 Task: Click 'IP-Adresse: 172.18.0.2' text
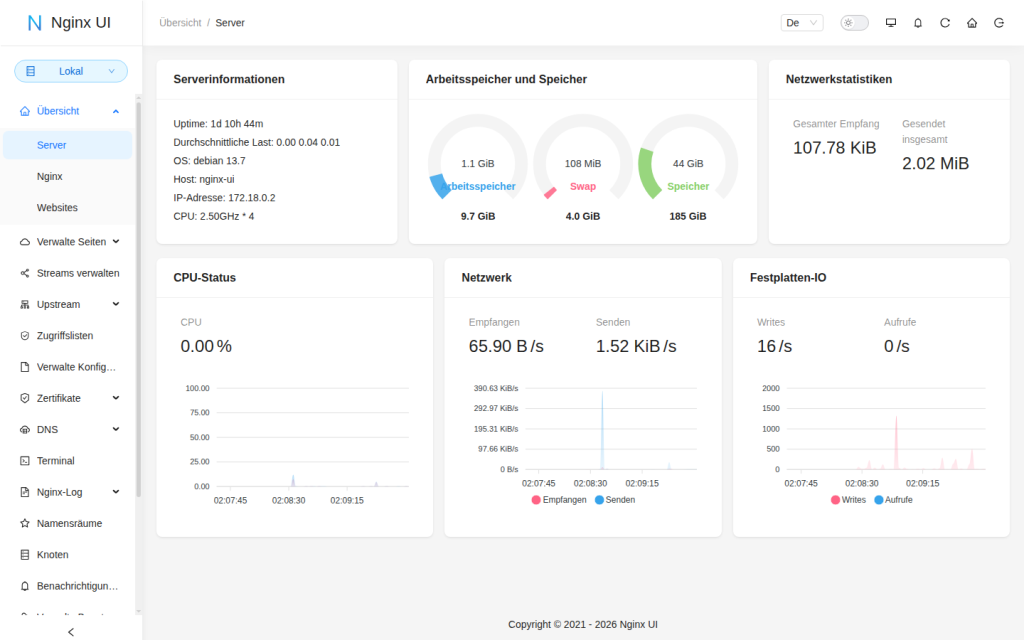point(224,198)
